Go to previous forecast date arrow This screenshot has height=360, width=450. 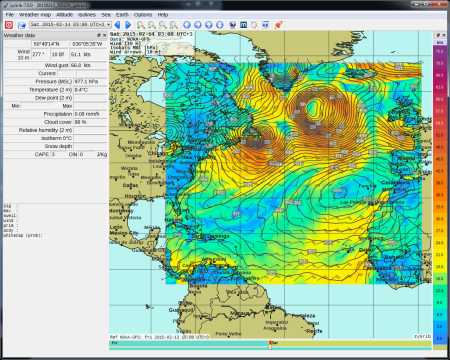coord(117,25)
